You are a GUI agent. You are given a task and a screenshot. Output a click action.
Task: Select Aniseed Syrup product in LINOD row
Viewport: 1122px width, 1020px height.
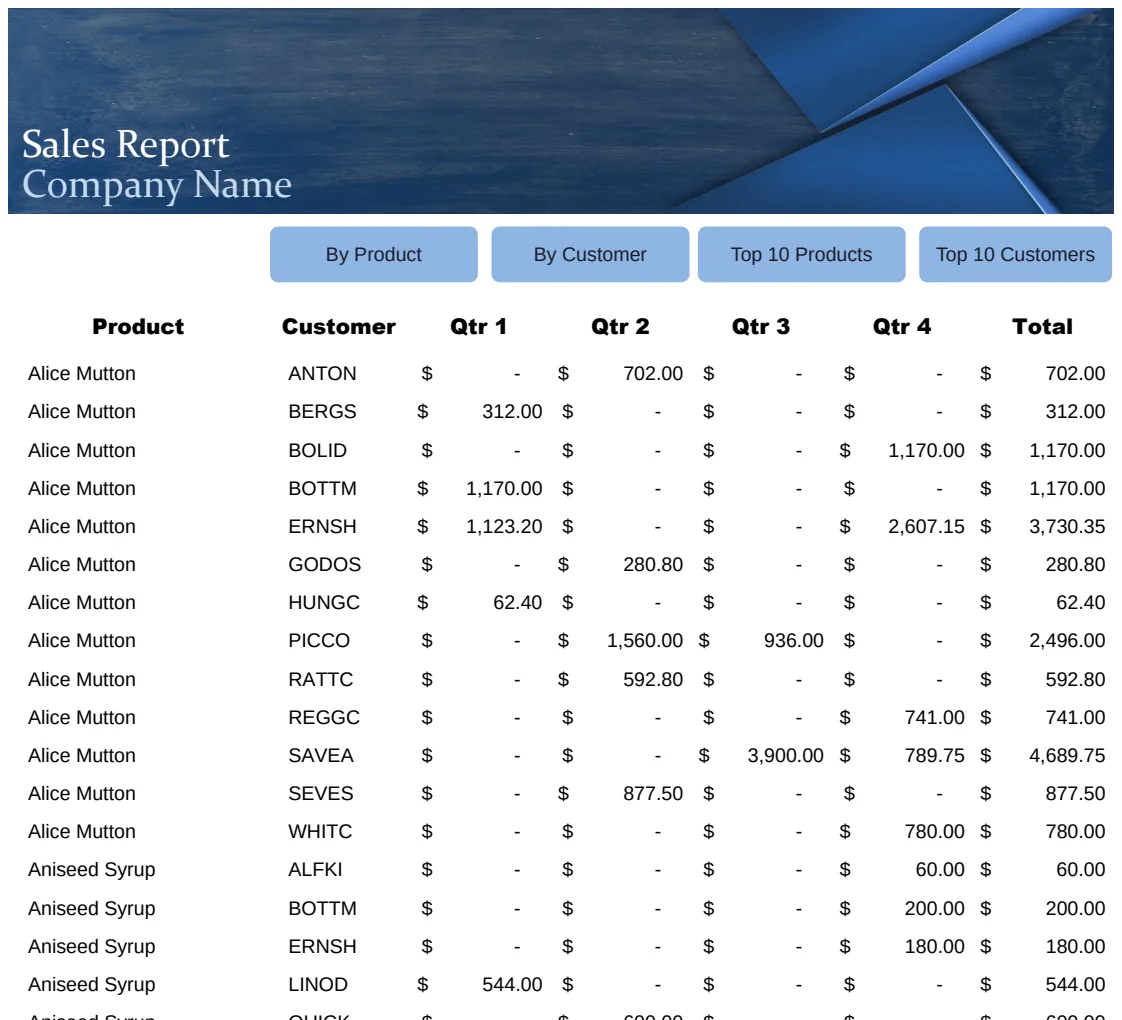[92, 985]
